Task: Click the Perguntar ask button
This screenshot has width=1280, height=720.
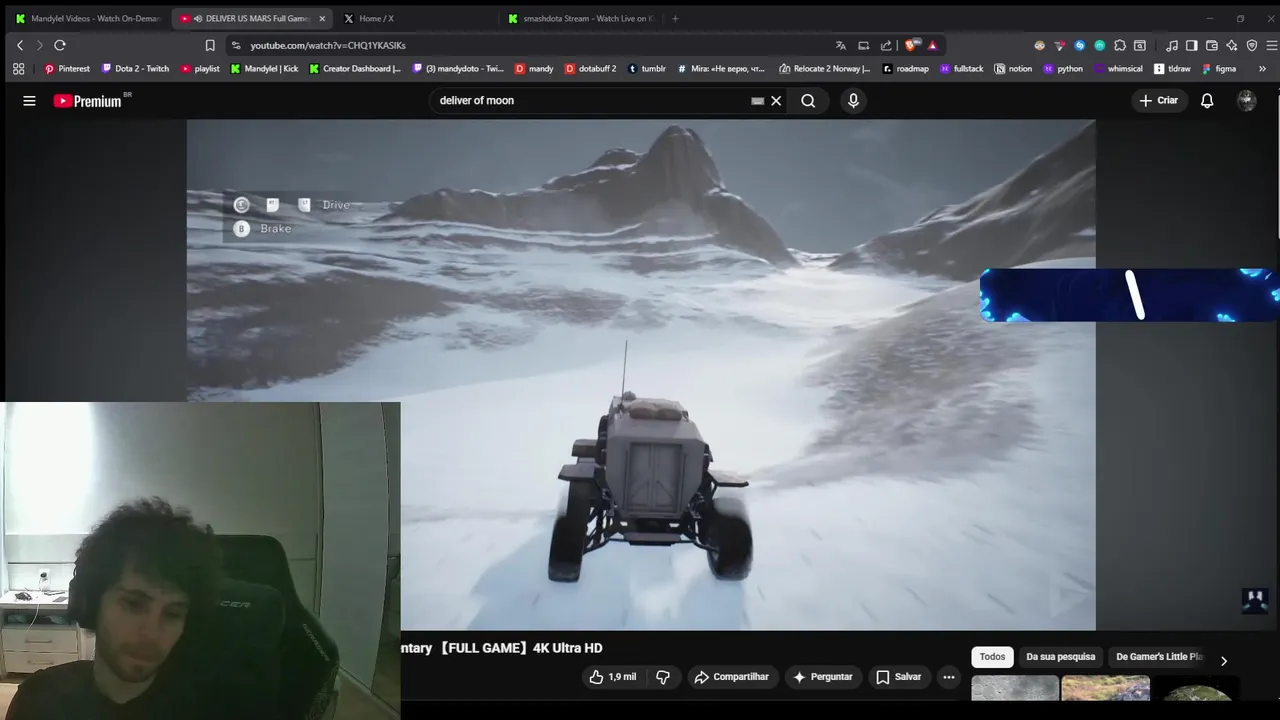Action: tap(822, 677)
